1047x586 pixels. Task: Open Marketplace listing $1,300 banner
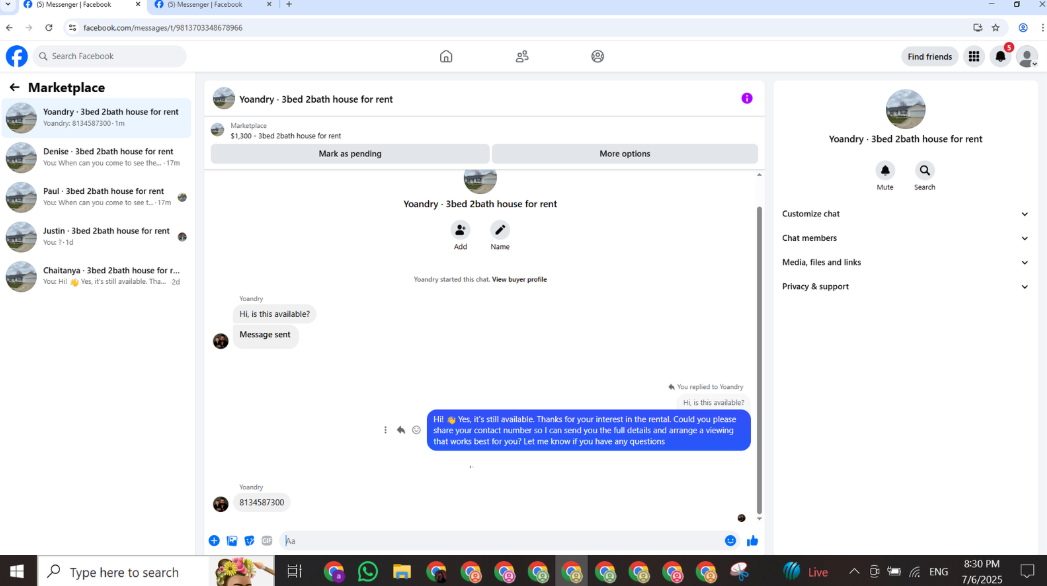[x=484, y=130]
